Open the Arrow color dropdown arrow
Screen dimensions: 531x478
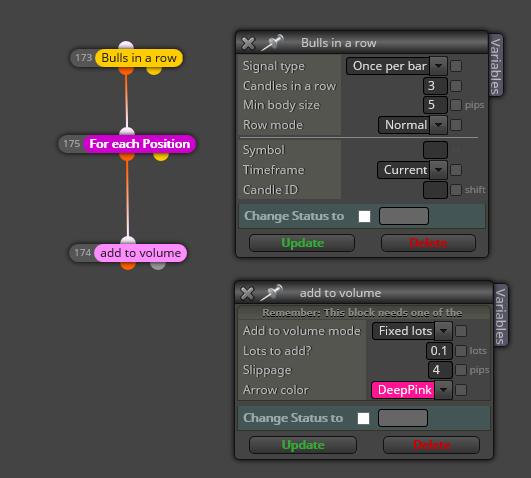point(444,390)
